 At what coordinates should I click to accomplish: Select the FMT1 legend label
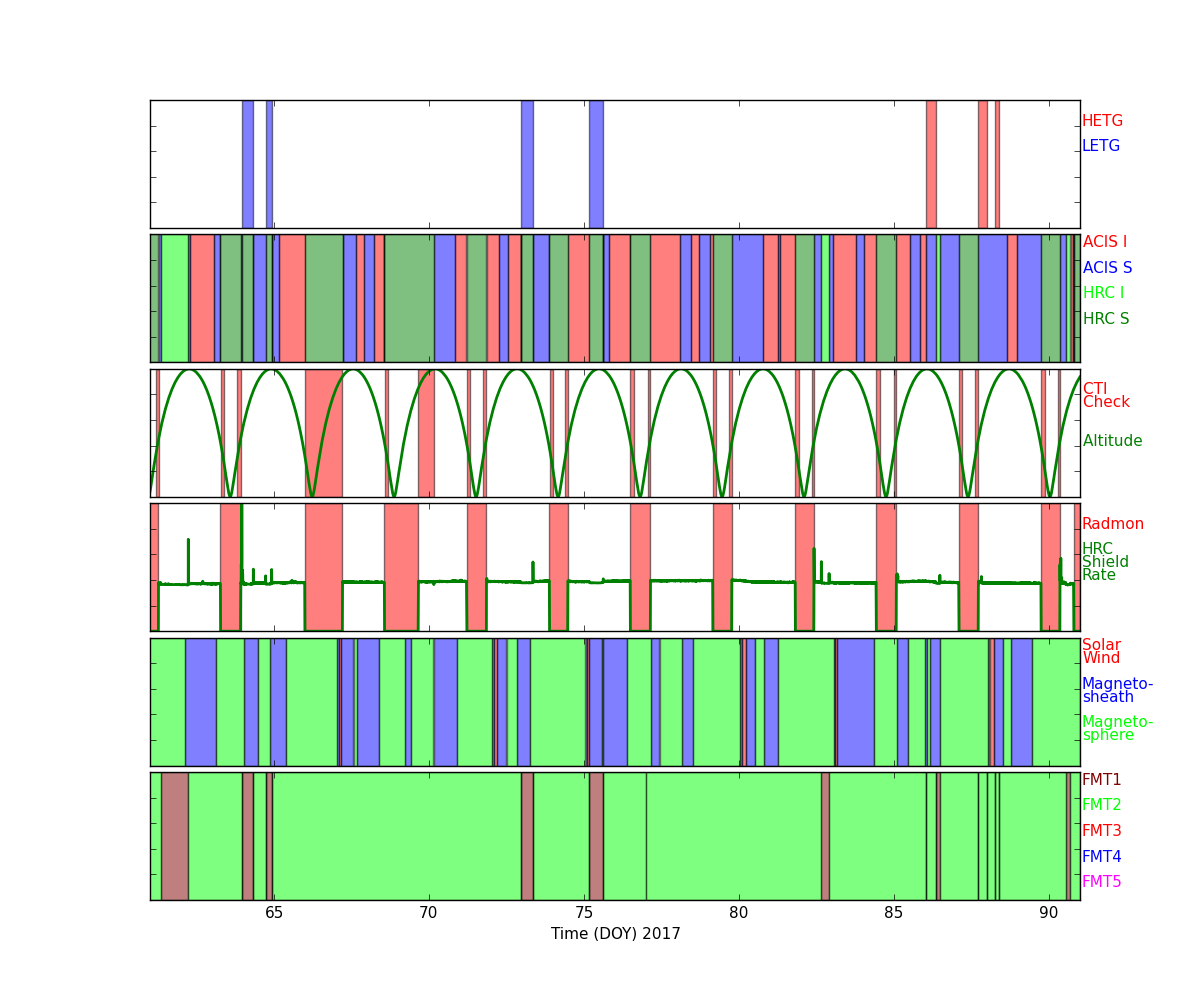coord(1101,780)
